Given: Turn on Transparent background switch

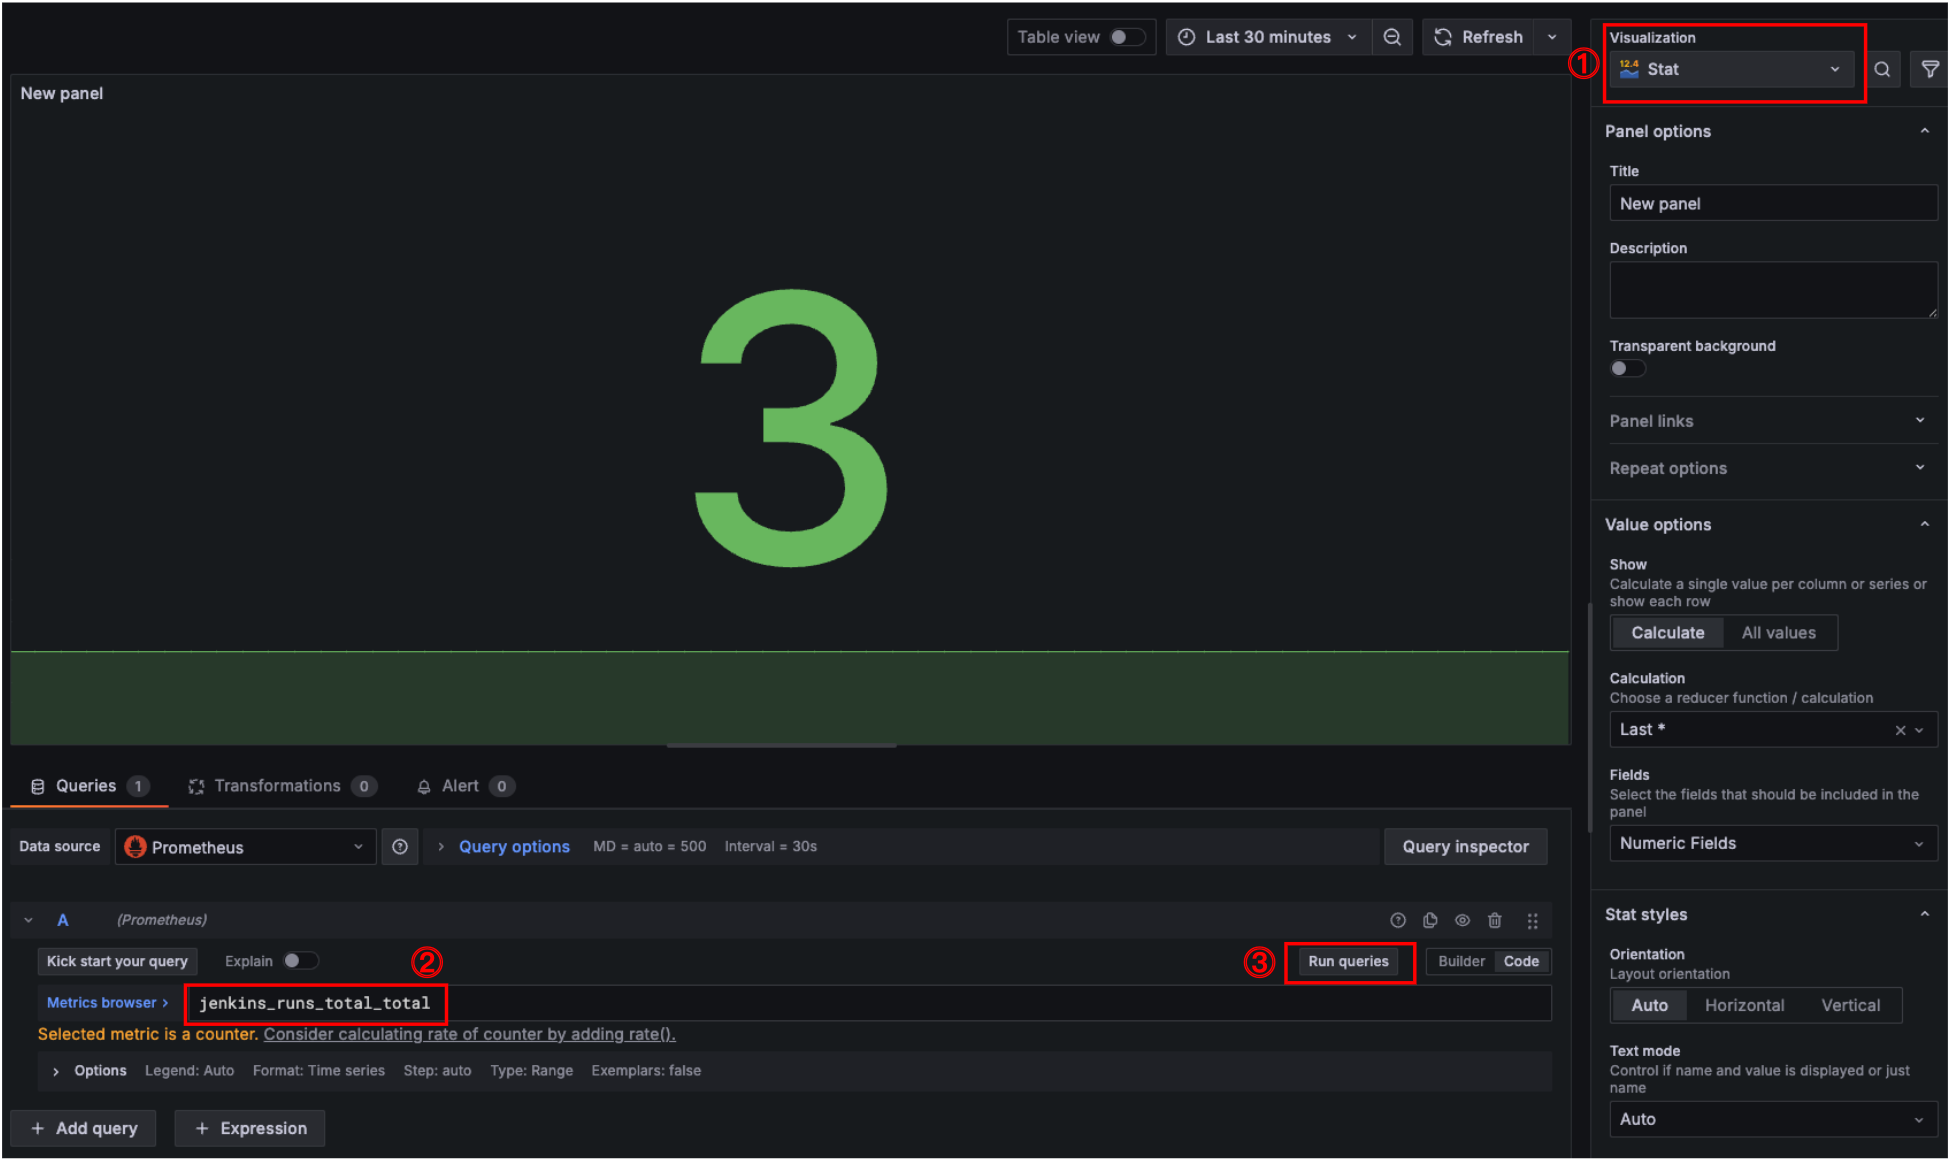Looking at the screenshot, I should click(x=1626, y=368).
